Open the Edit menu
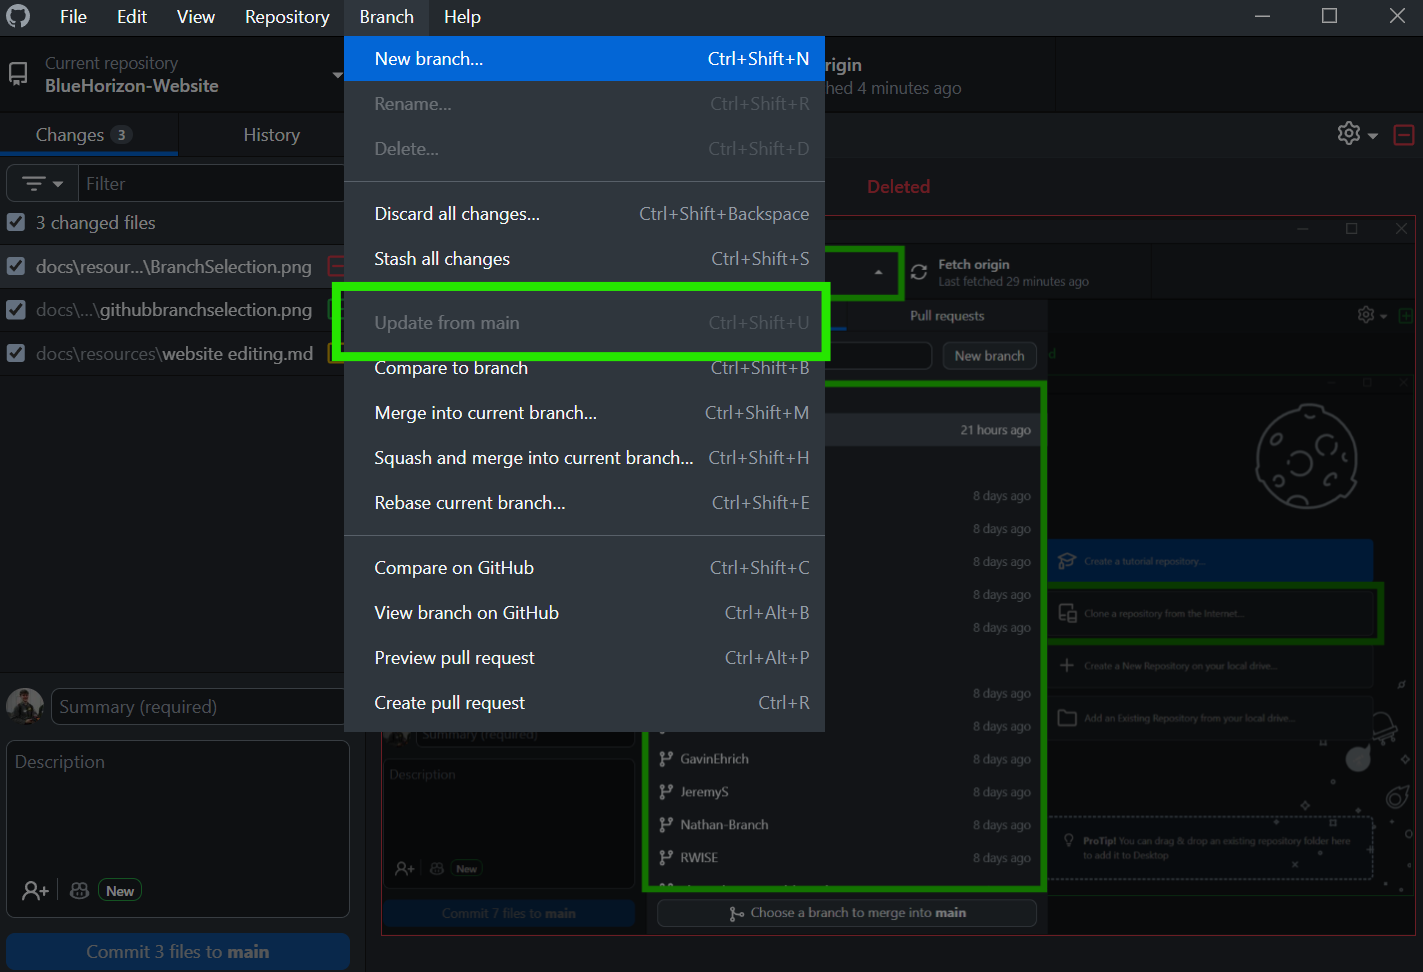Image resolution: width=1423 pixels, height=972 pixels. pyautogui.click(x=131, y=17)
